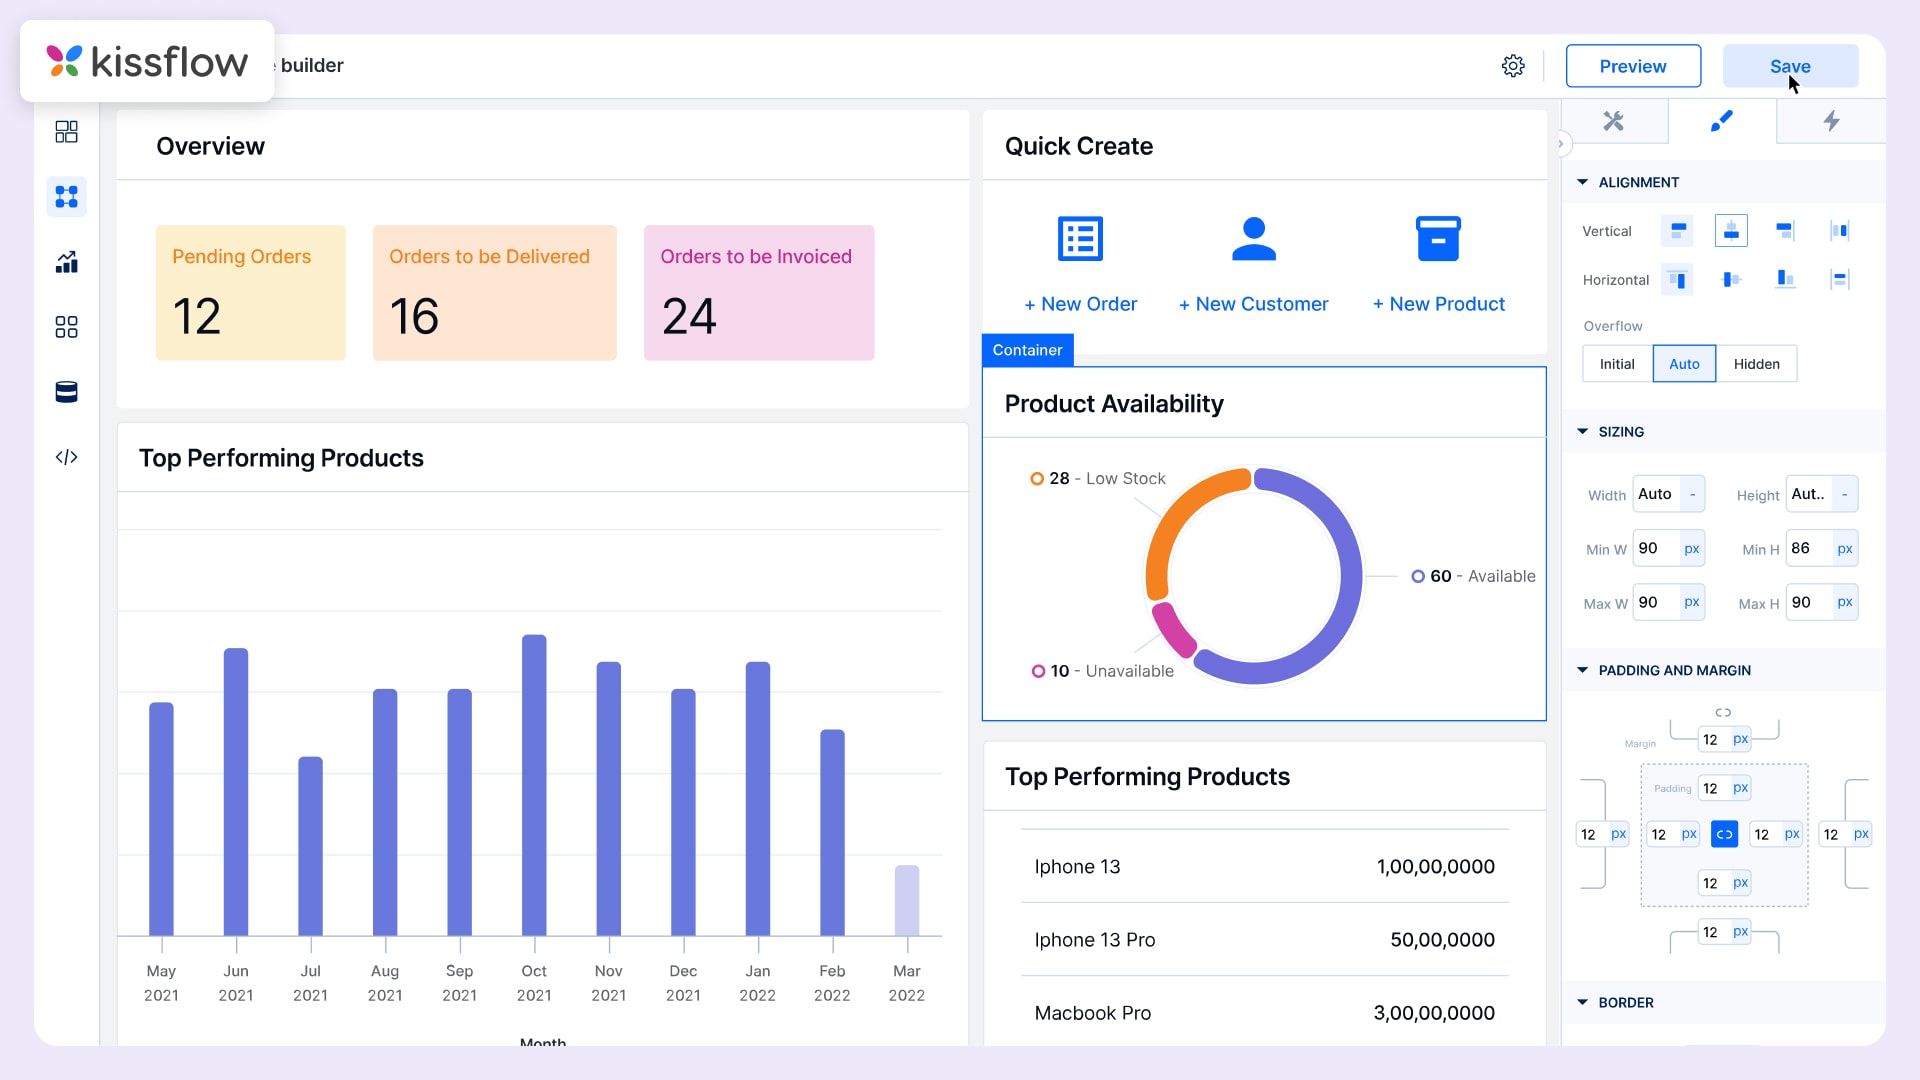Click the New Order icon in Quick Create

point(1080,238)
